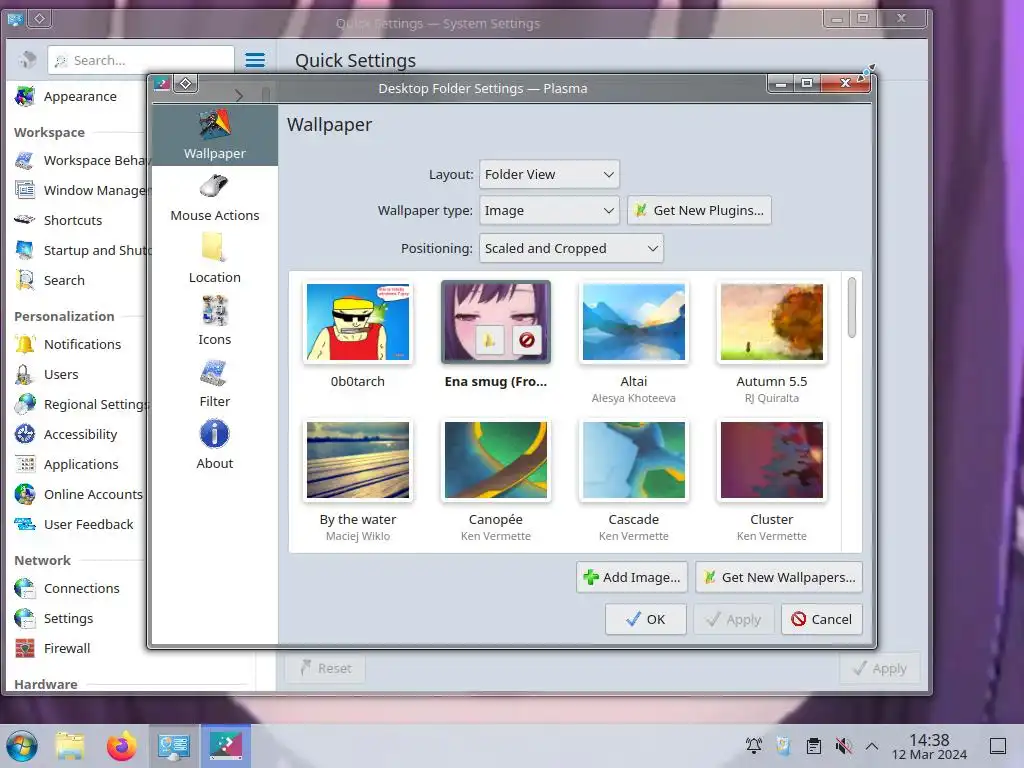Open the clipboard tray icon

click(x=814, y=746)
